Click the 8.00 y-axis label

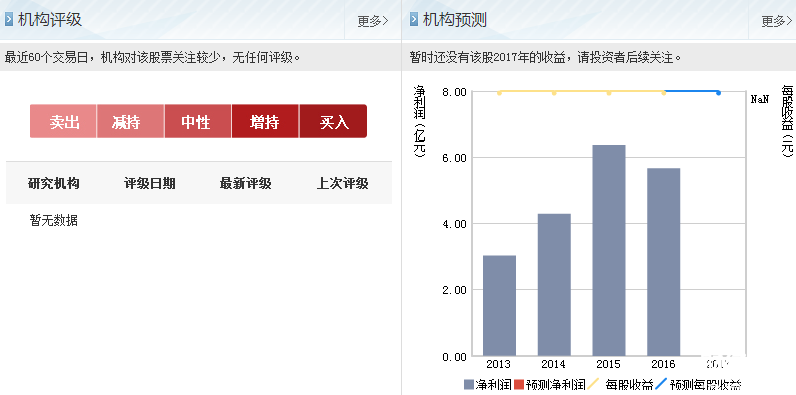453,92
